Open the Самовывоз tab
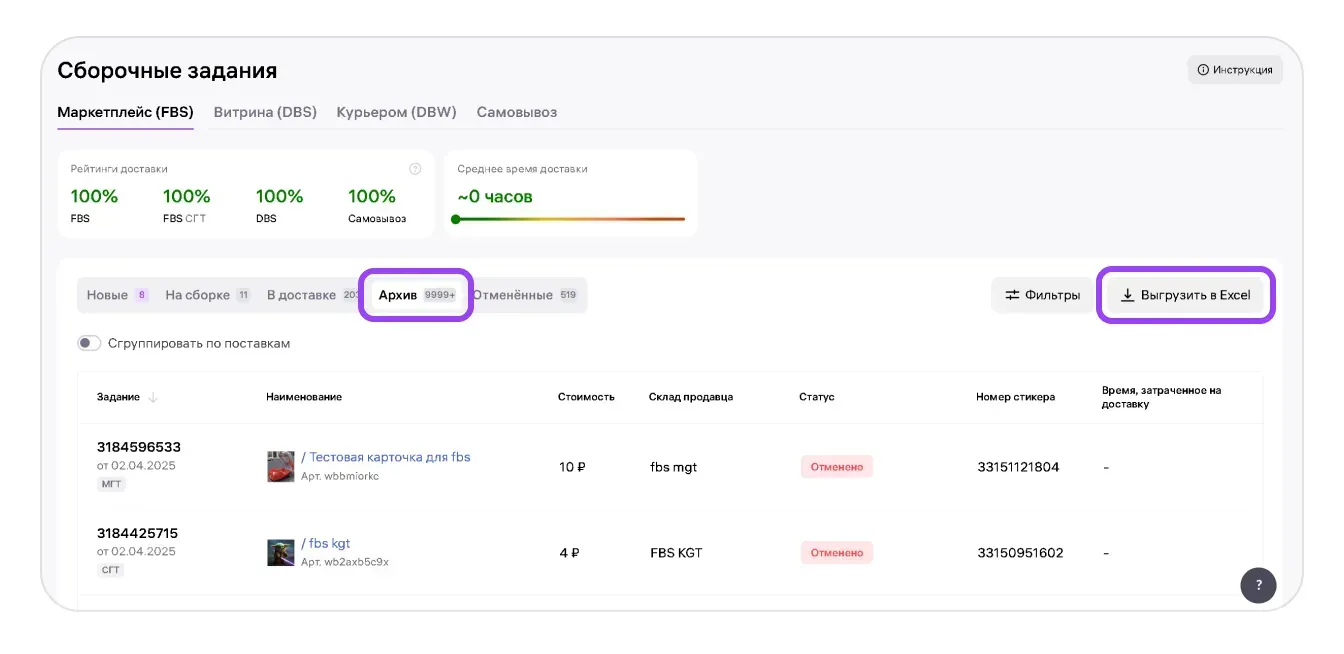The image size is (1344, 654). [x=516, y=112]
